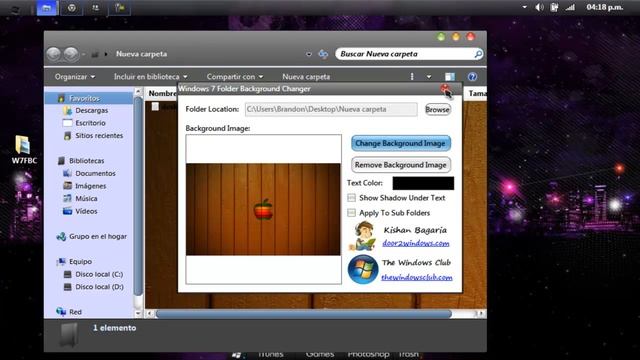
Task: Click the navigation pane vertical scrollbar
Action: click(138, 196)
